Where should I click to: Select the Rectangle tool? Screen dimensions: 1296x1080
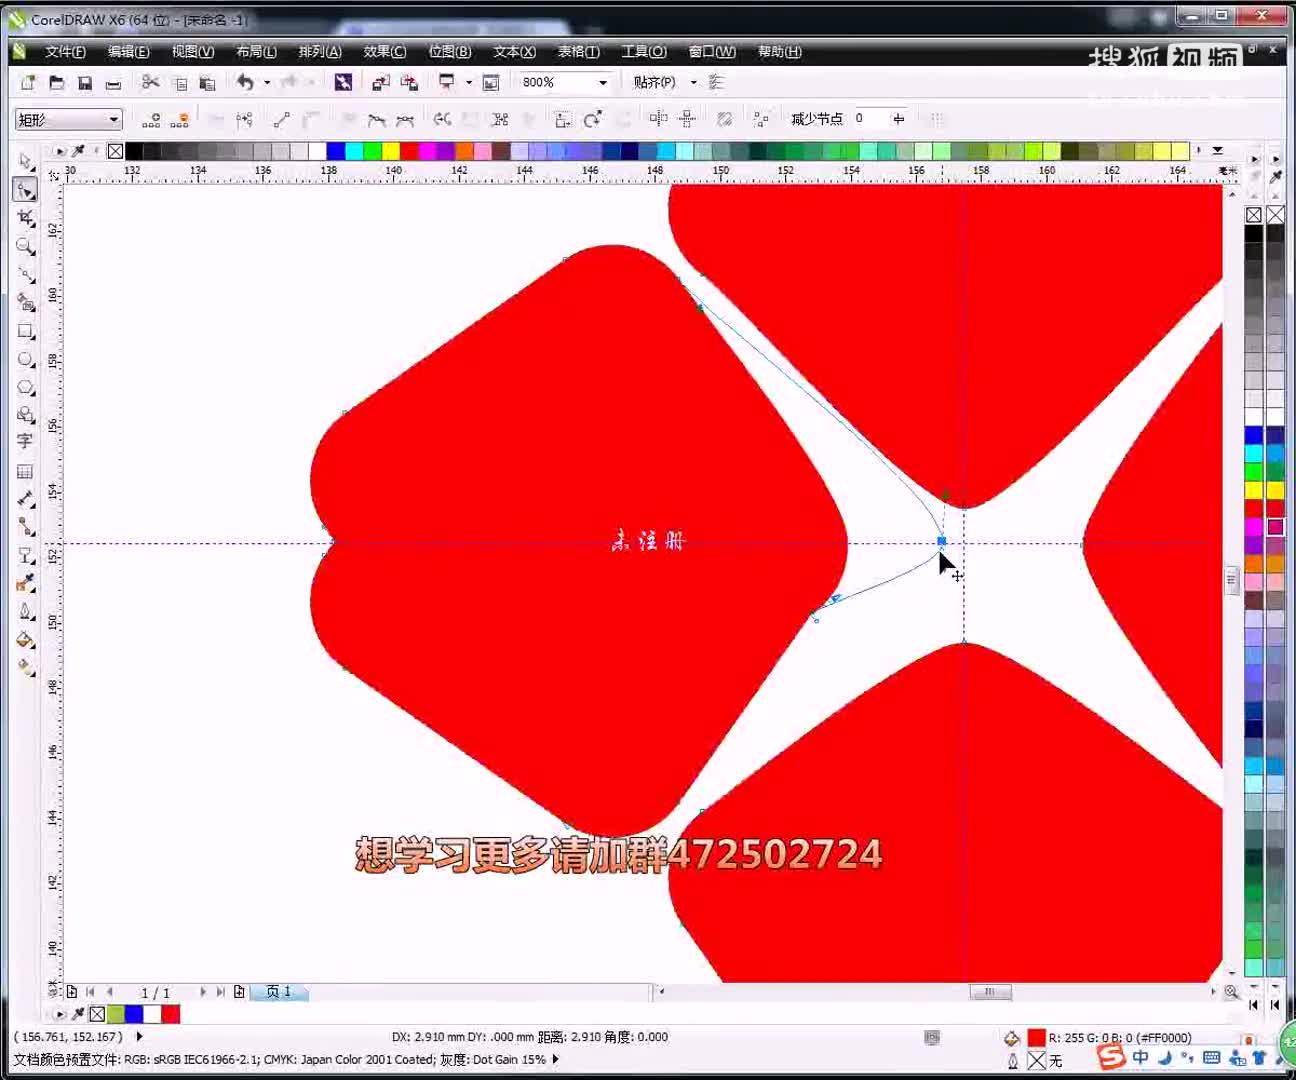26,331
